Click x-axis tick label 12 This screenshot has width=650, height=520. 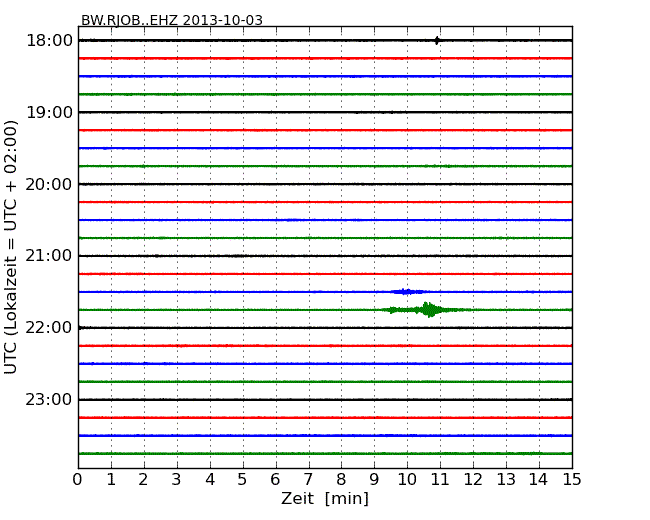coord(473,480)
